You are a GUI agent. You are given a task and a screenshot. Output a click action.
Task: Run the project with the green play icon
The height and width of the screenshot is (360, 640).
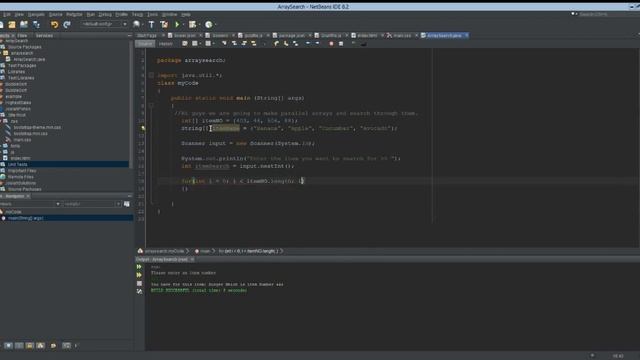pos(177,24)
